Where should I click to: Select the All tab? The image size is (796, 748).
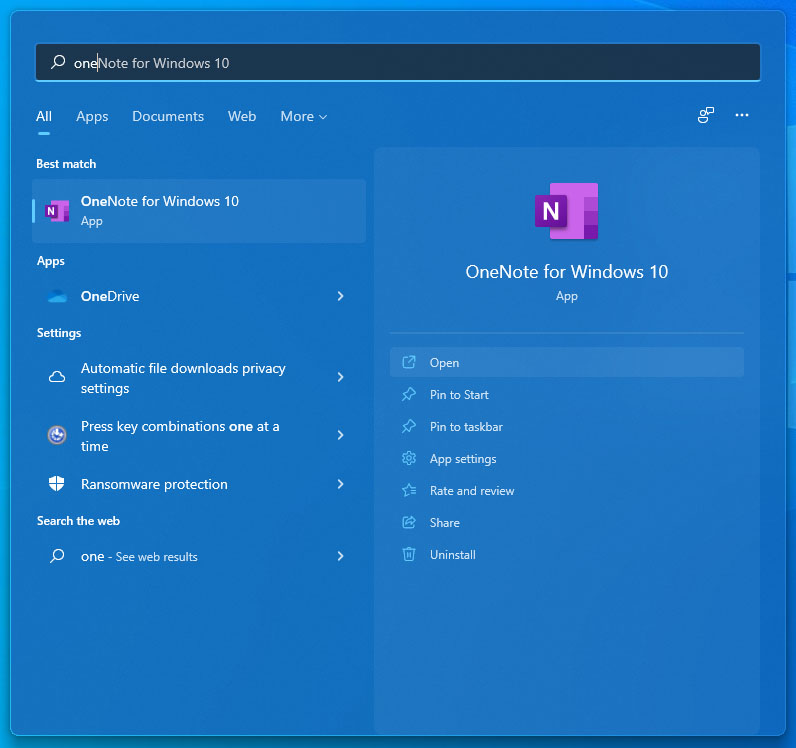44,116
